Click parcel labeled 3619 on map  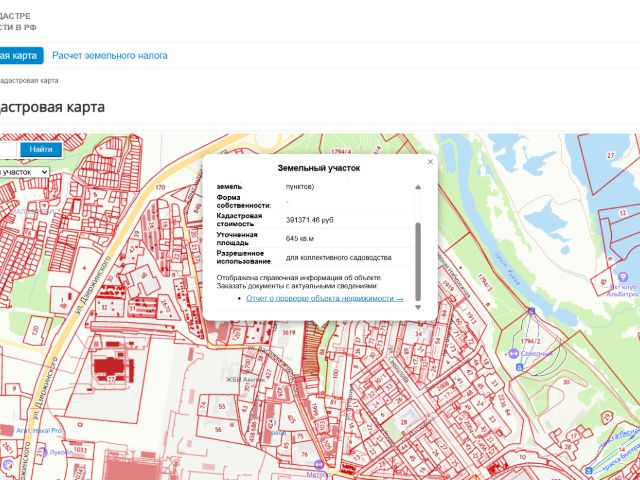tap(289, 333)
